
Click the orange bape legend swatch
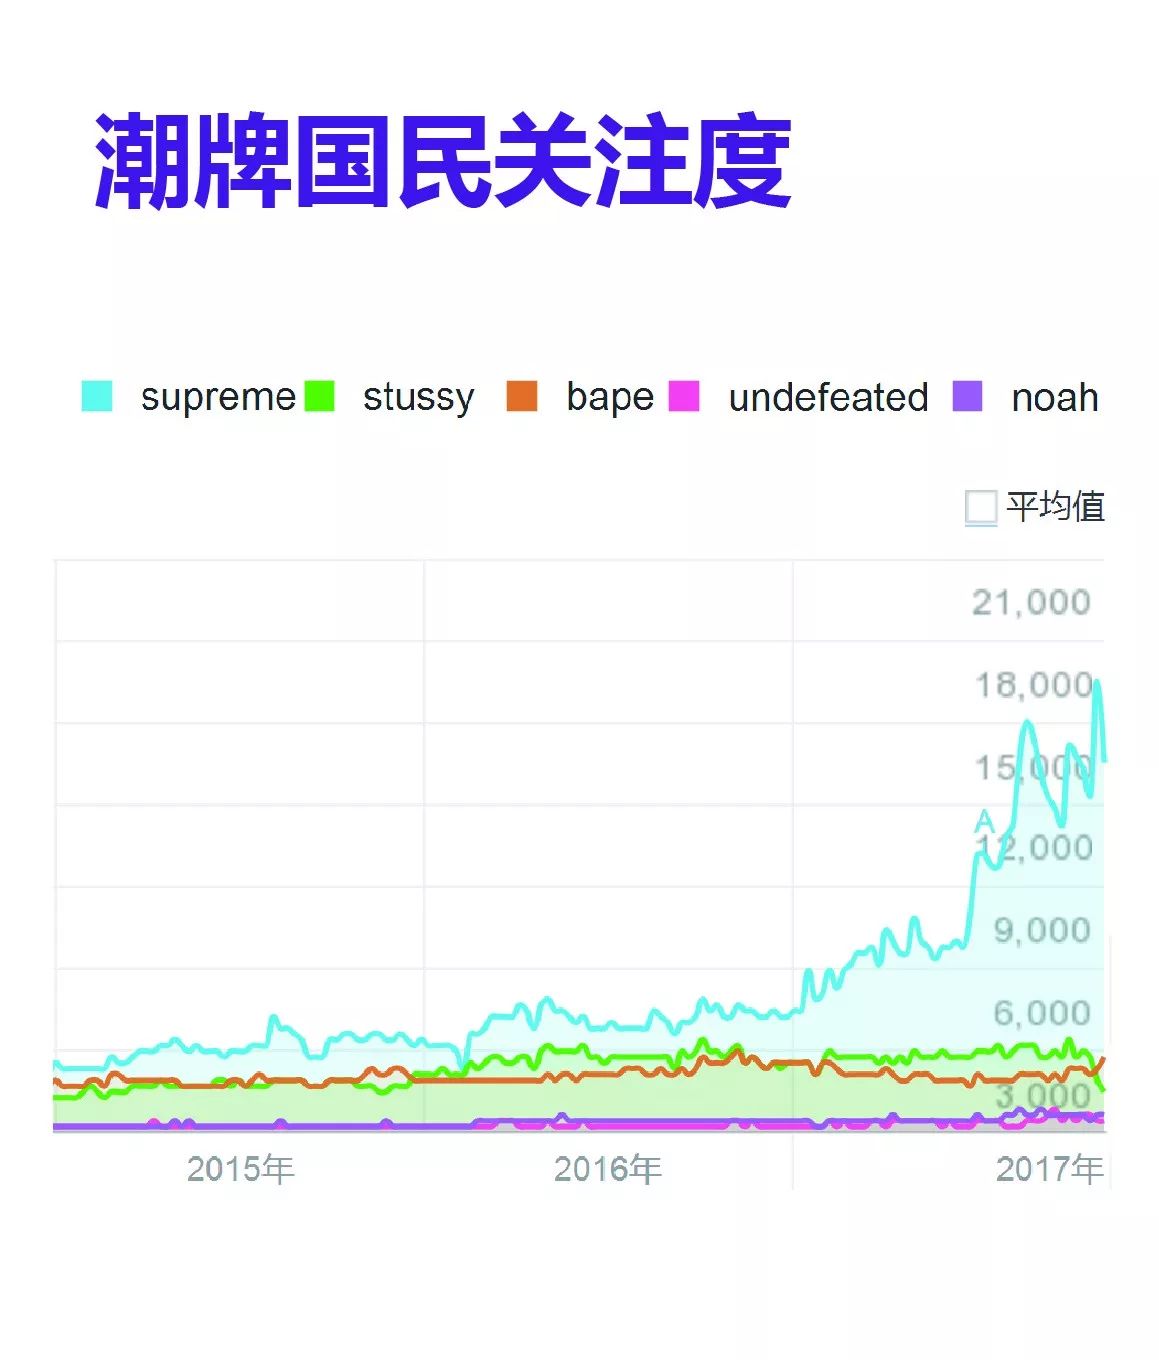coord(521,396)
